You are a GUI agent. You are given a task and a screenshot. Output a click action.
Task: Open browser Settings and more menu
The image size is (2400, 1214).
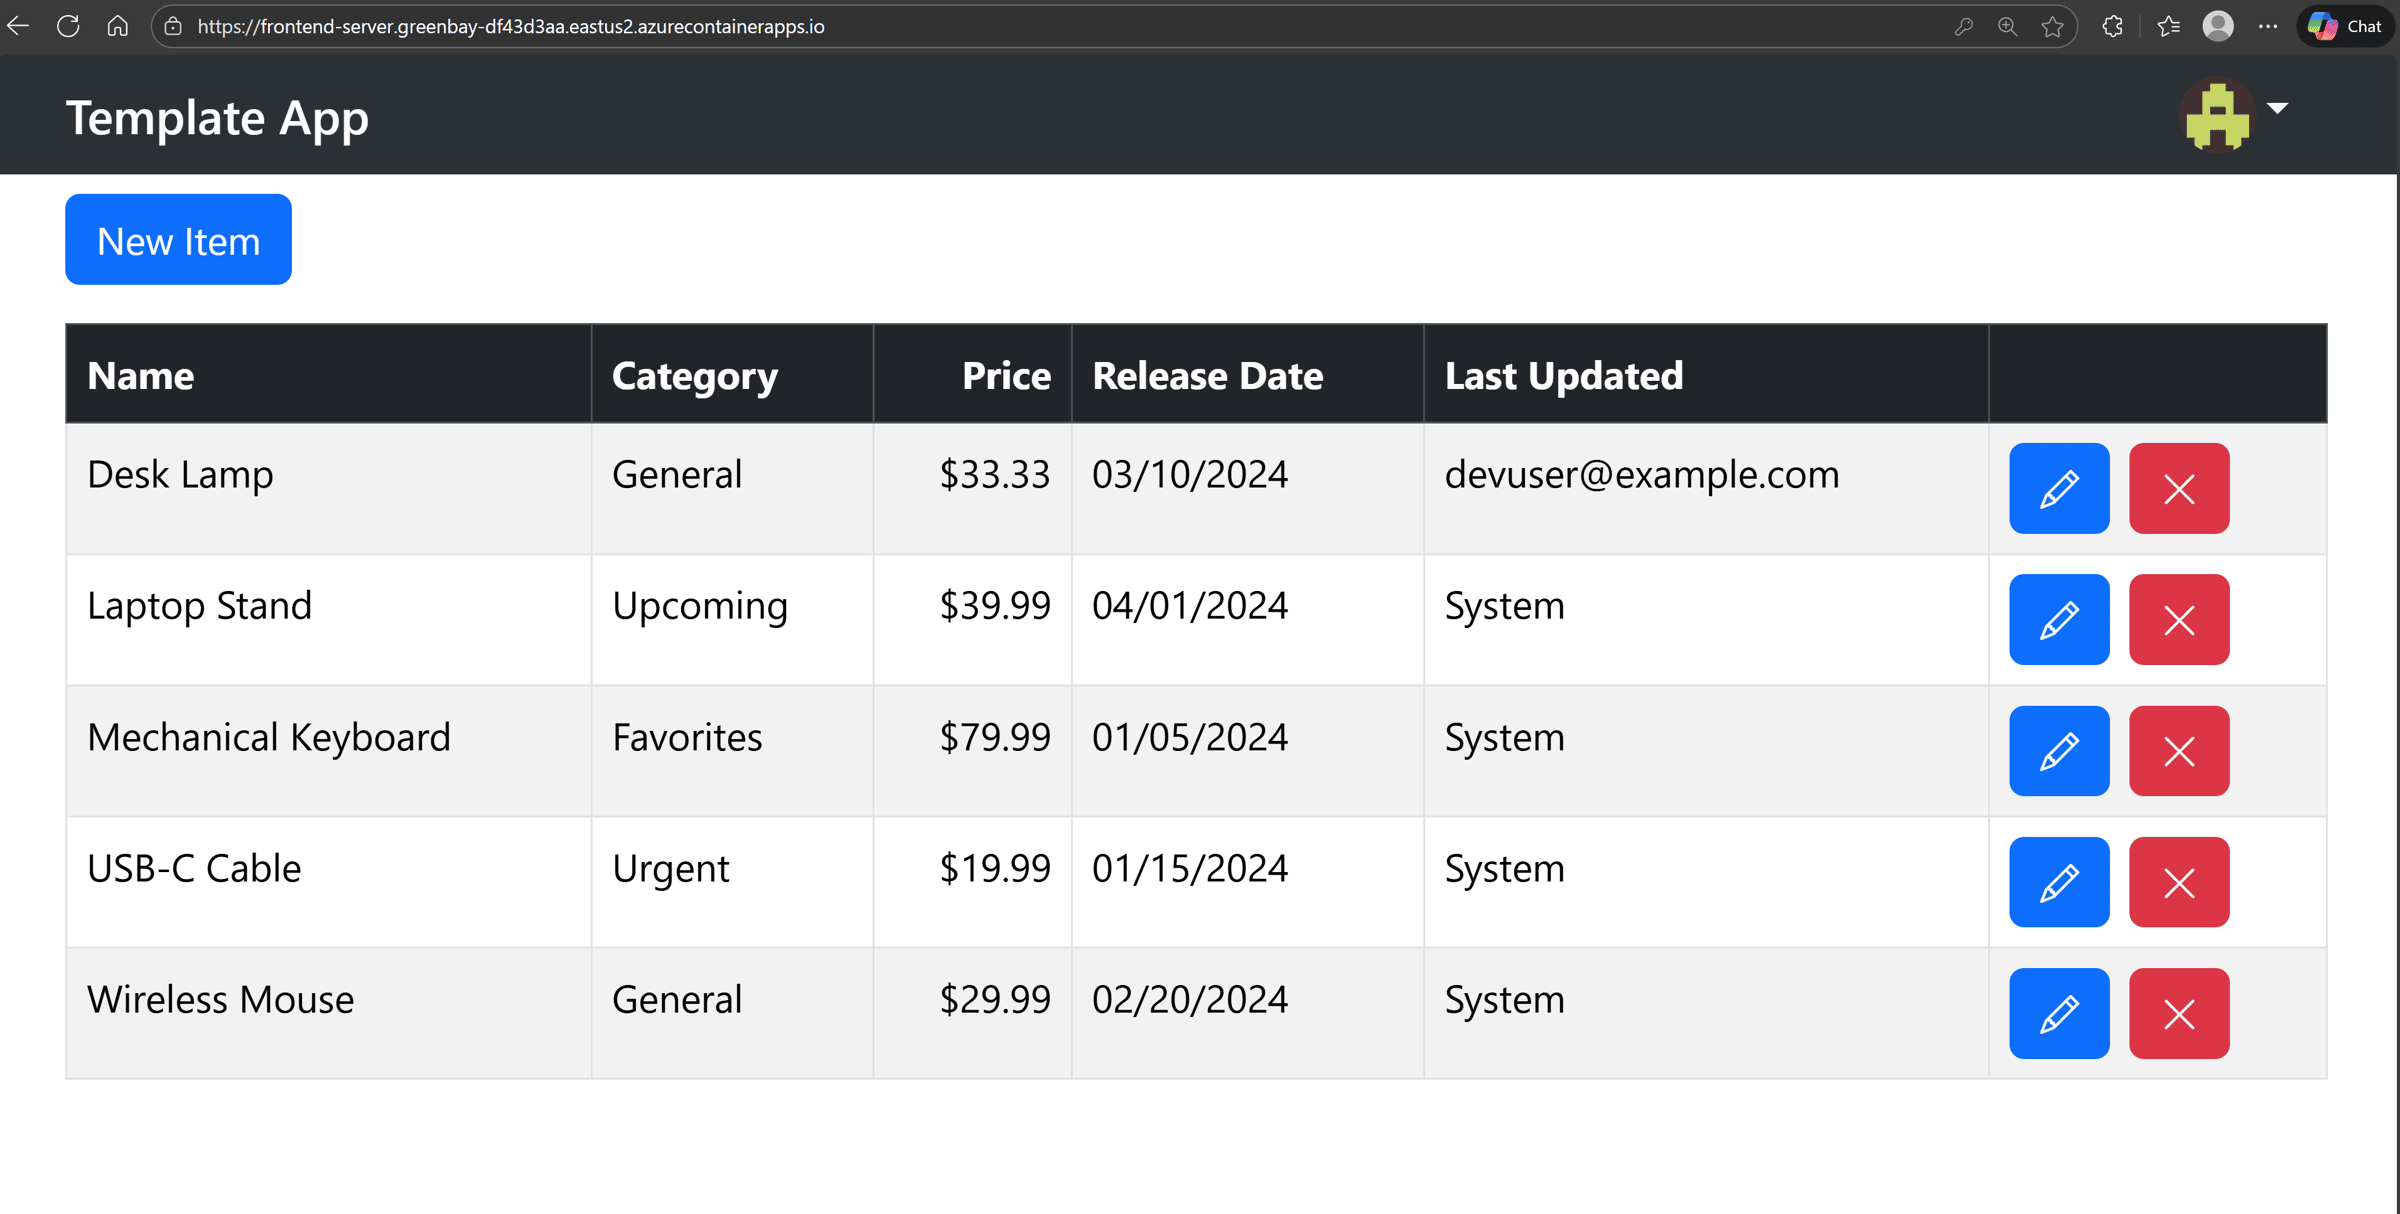click(x=2267, y=27)
